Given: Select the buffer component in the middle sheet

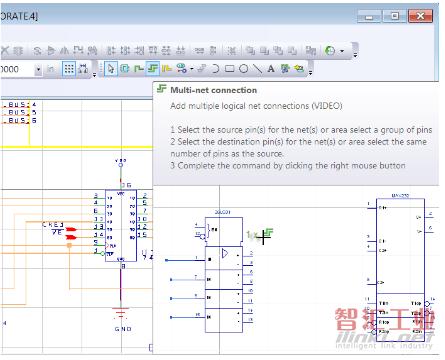Looking at the screenshot, I should pos(224,275).
